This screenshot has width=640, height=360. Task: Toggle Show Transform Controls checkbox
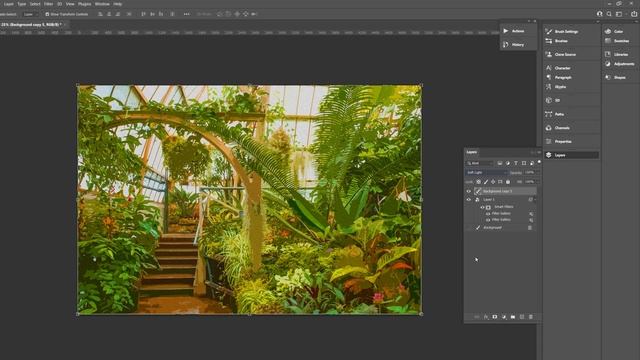tap(47, 14)
